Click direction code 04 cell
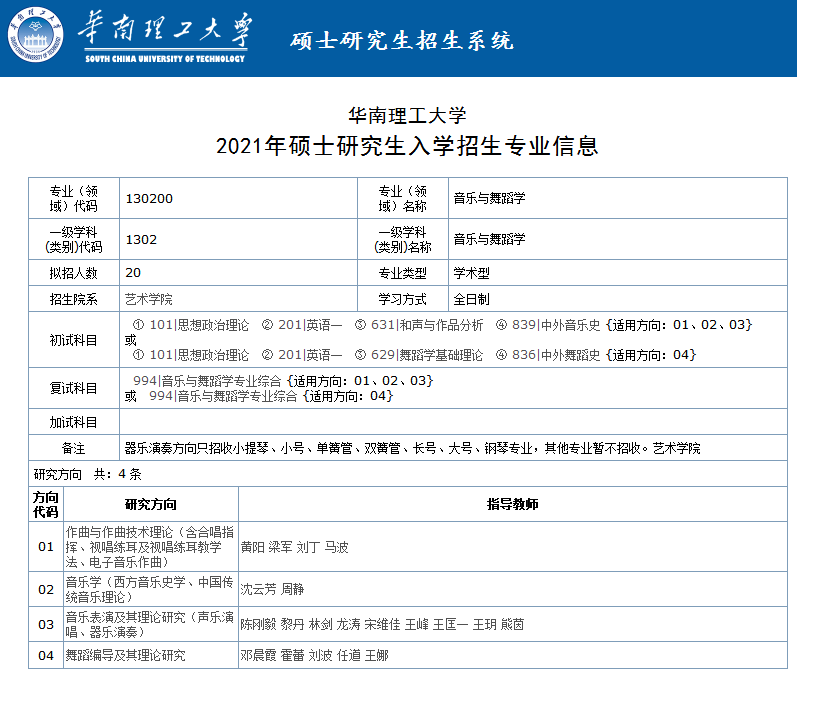815x714 pixels. [x=46, y=656]
